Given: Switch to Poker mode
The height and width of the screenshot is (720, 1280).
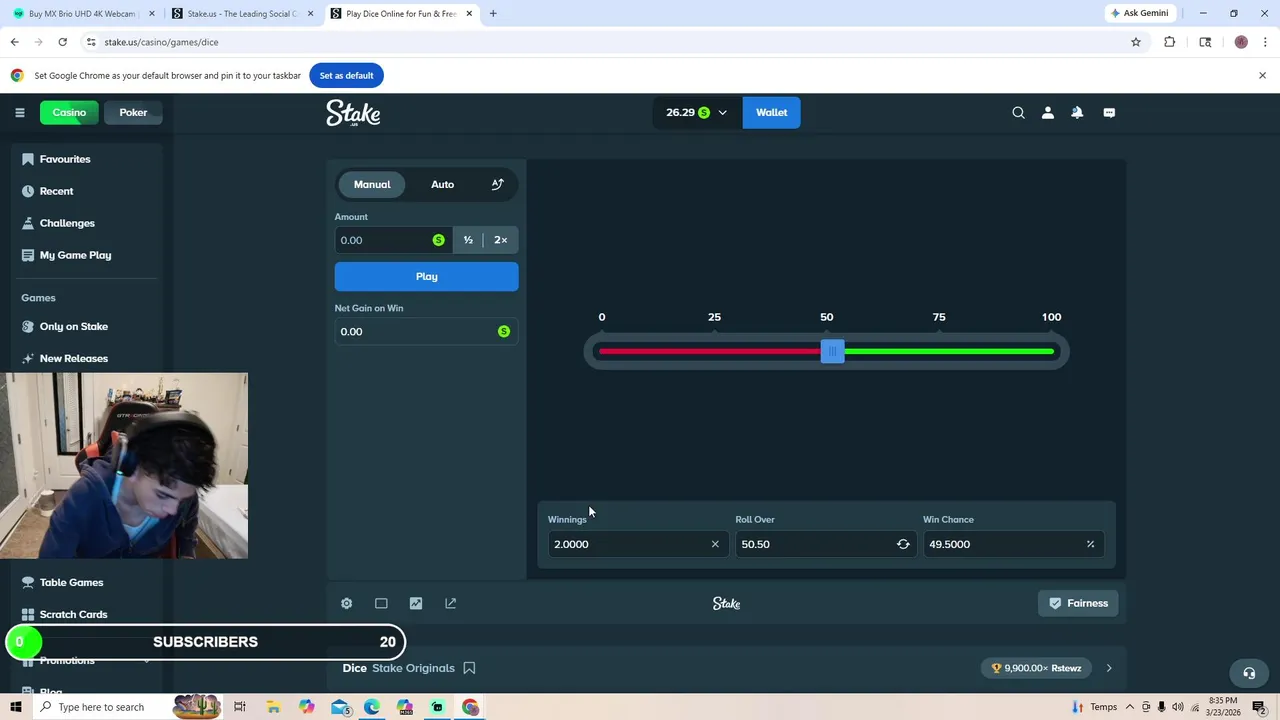Looking at the screenshot, I should click(x=133, y=112).
